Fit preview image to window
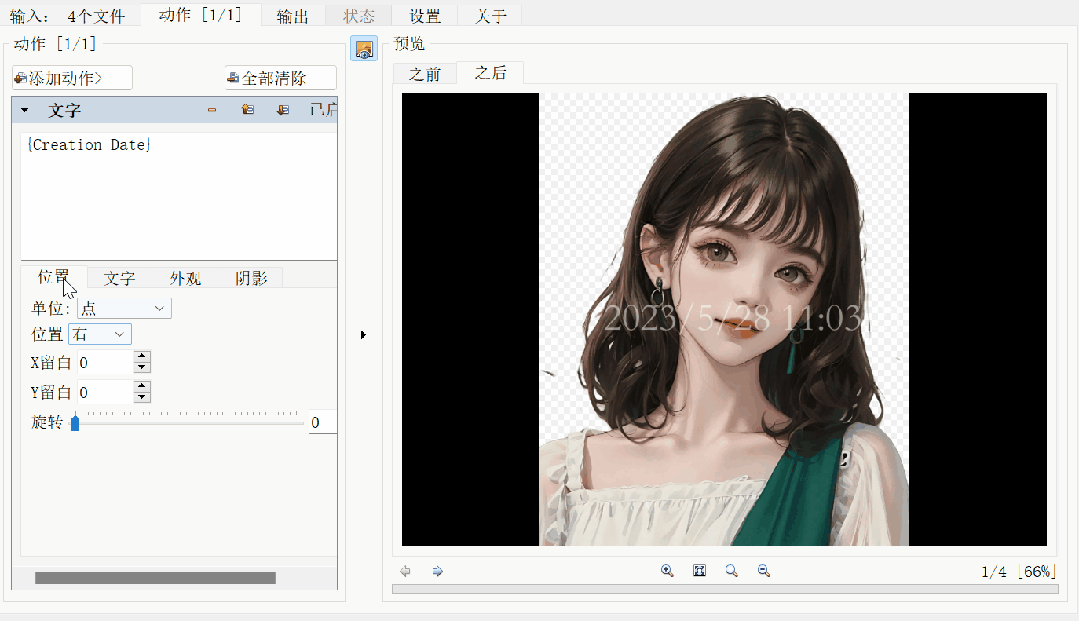 click(699, 571)
